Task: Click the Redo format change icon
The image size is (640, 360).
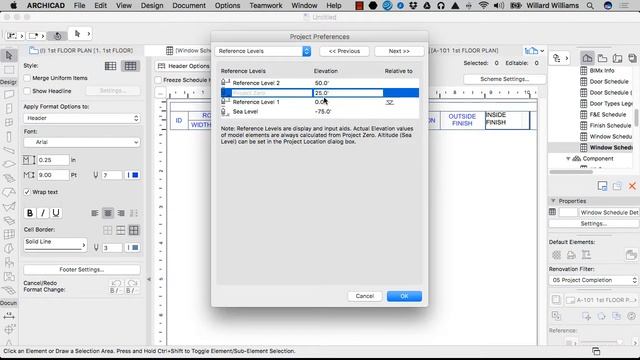Action: [x=132, y=283]
